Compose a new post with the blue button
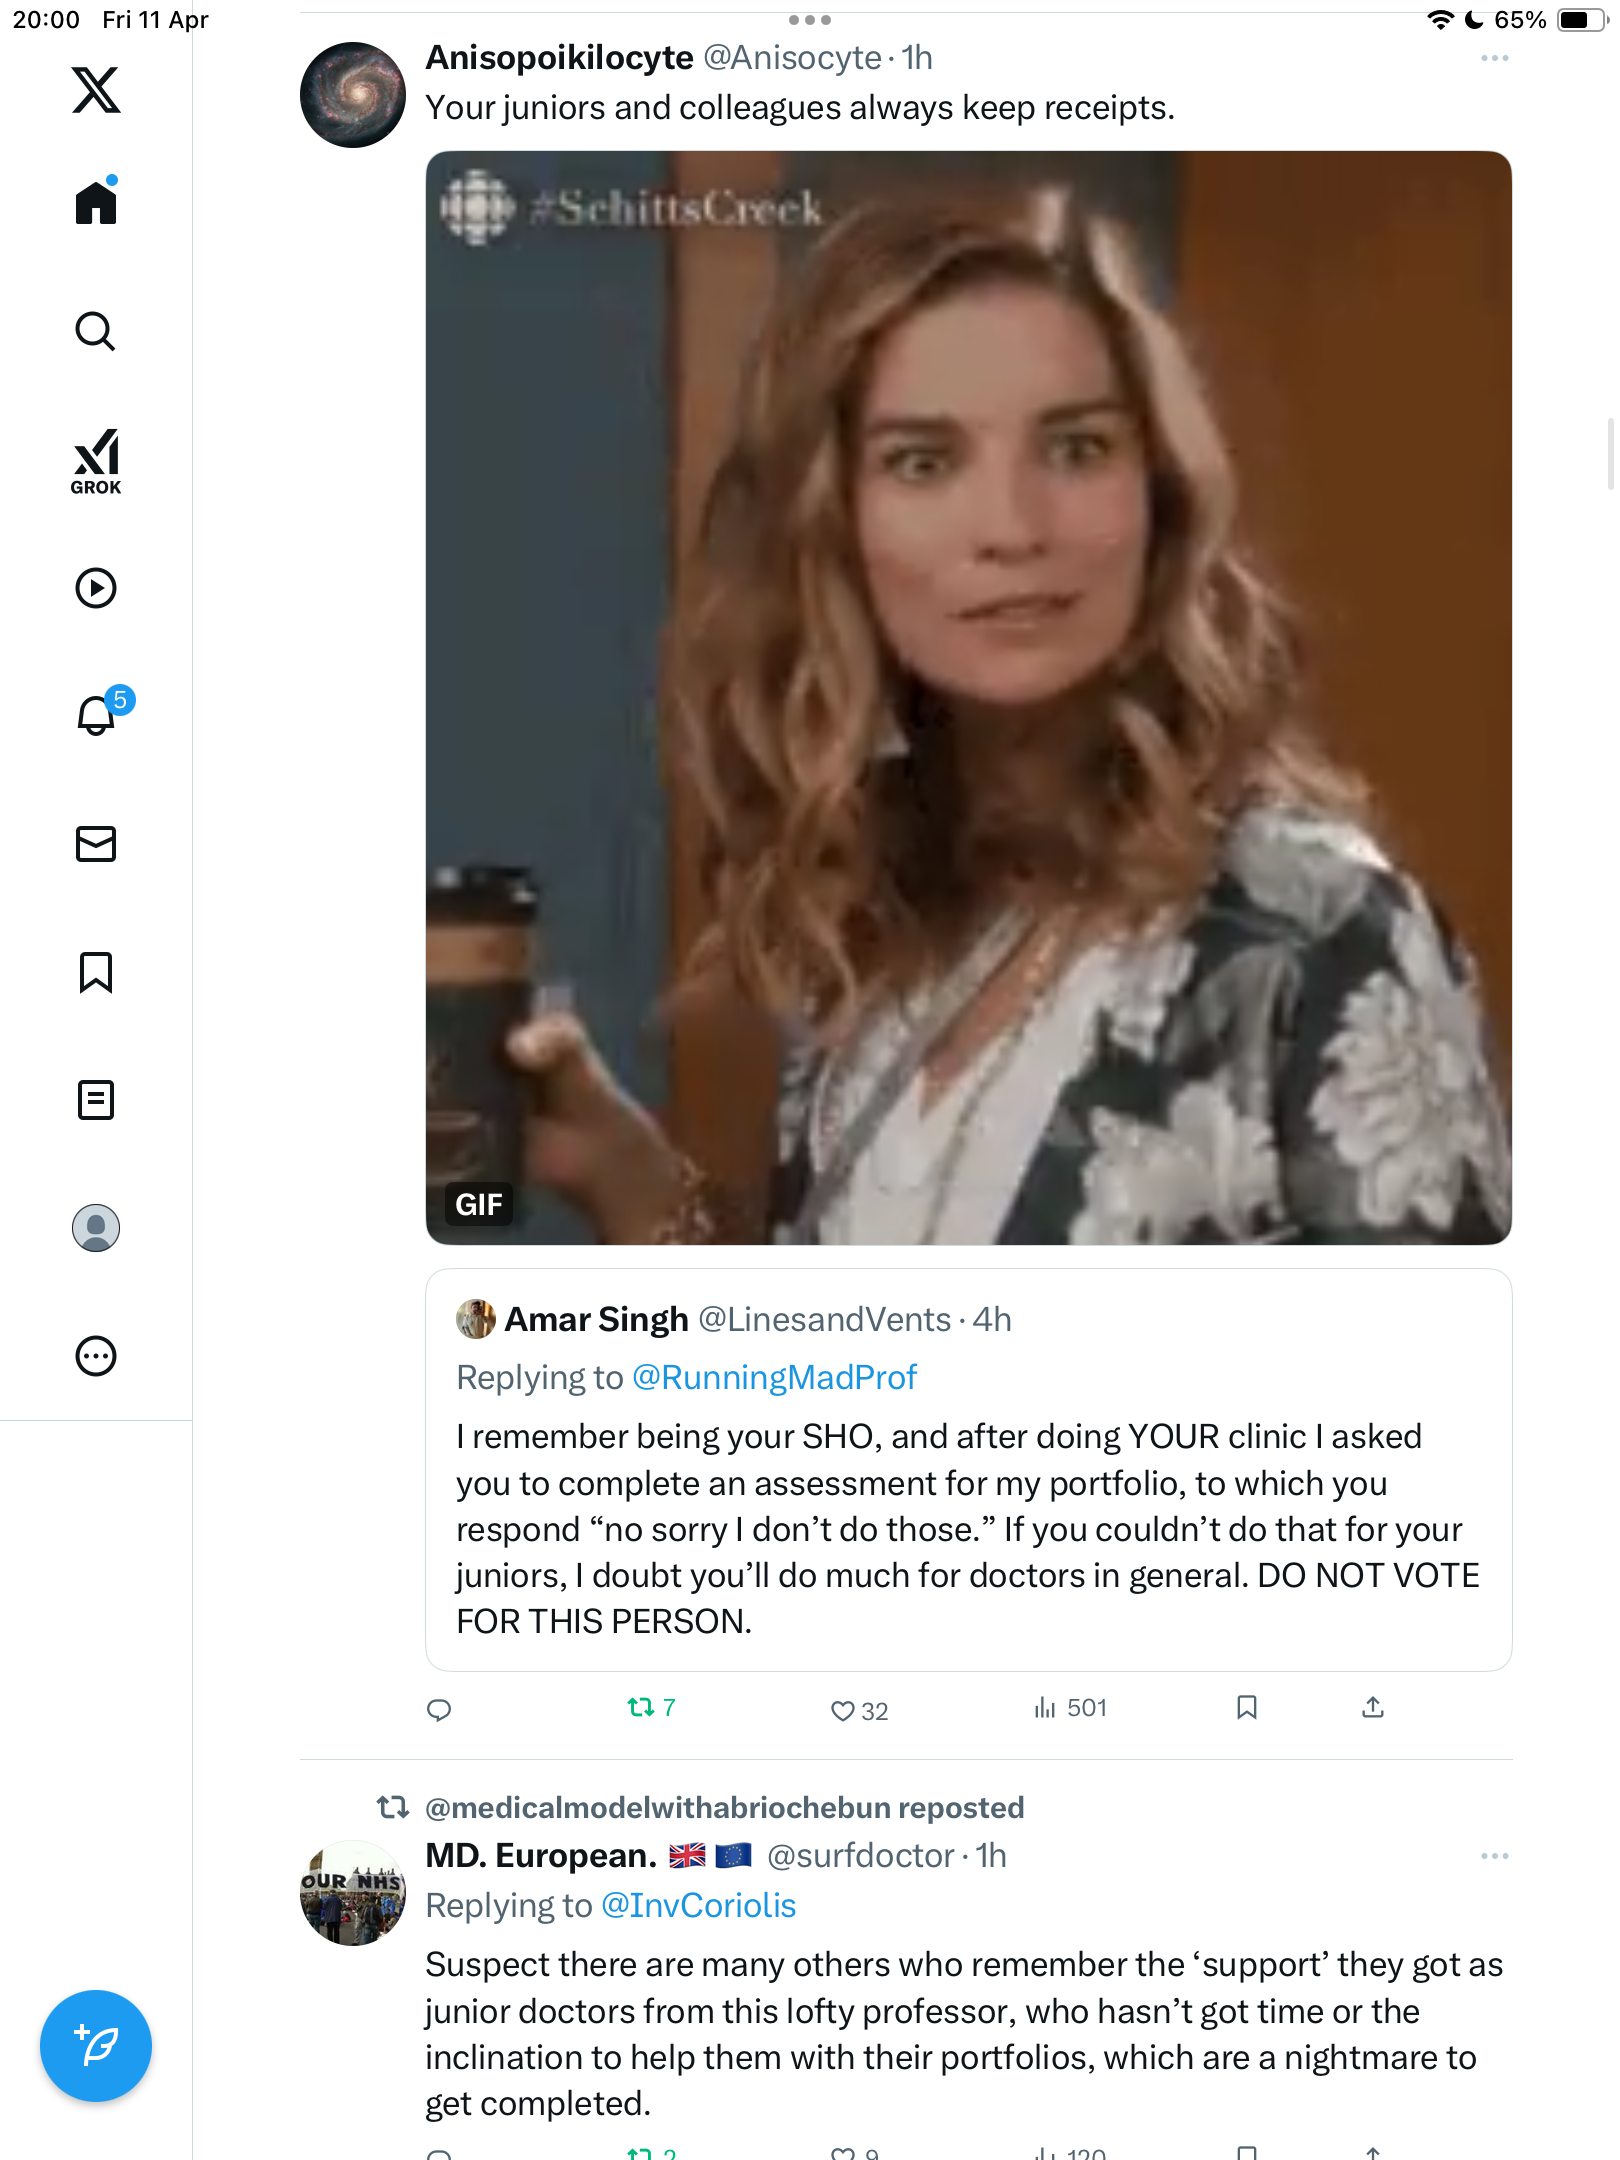 (96, 2046)
